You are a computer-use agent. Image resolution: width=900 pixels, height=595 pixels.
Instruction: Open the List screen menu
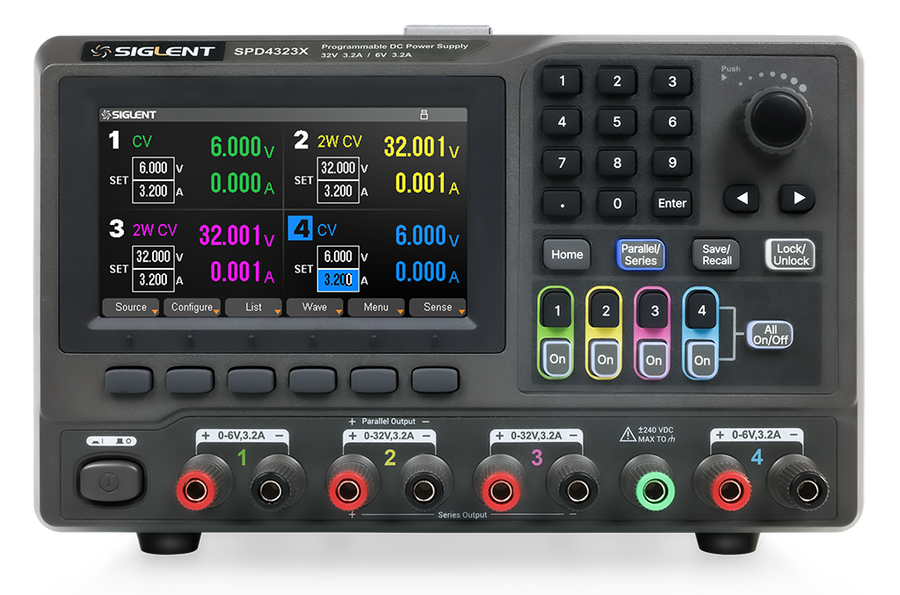pyautogui.click(x=253, y=307)
